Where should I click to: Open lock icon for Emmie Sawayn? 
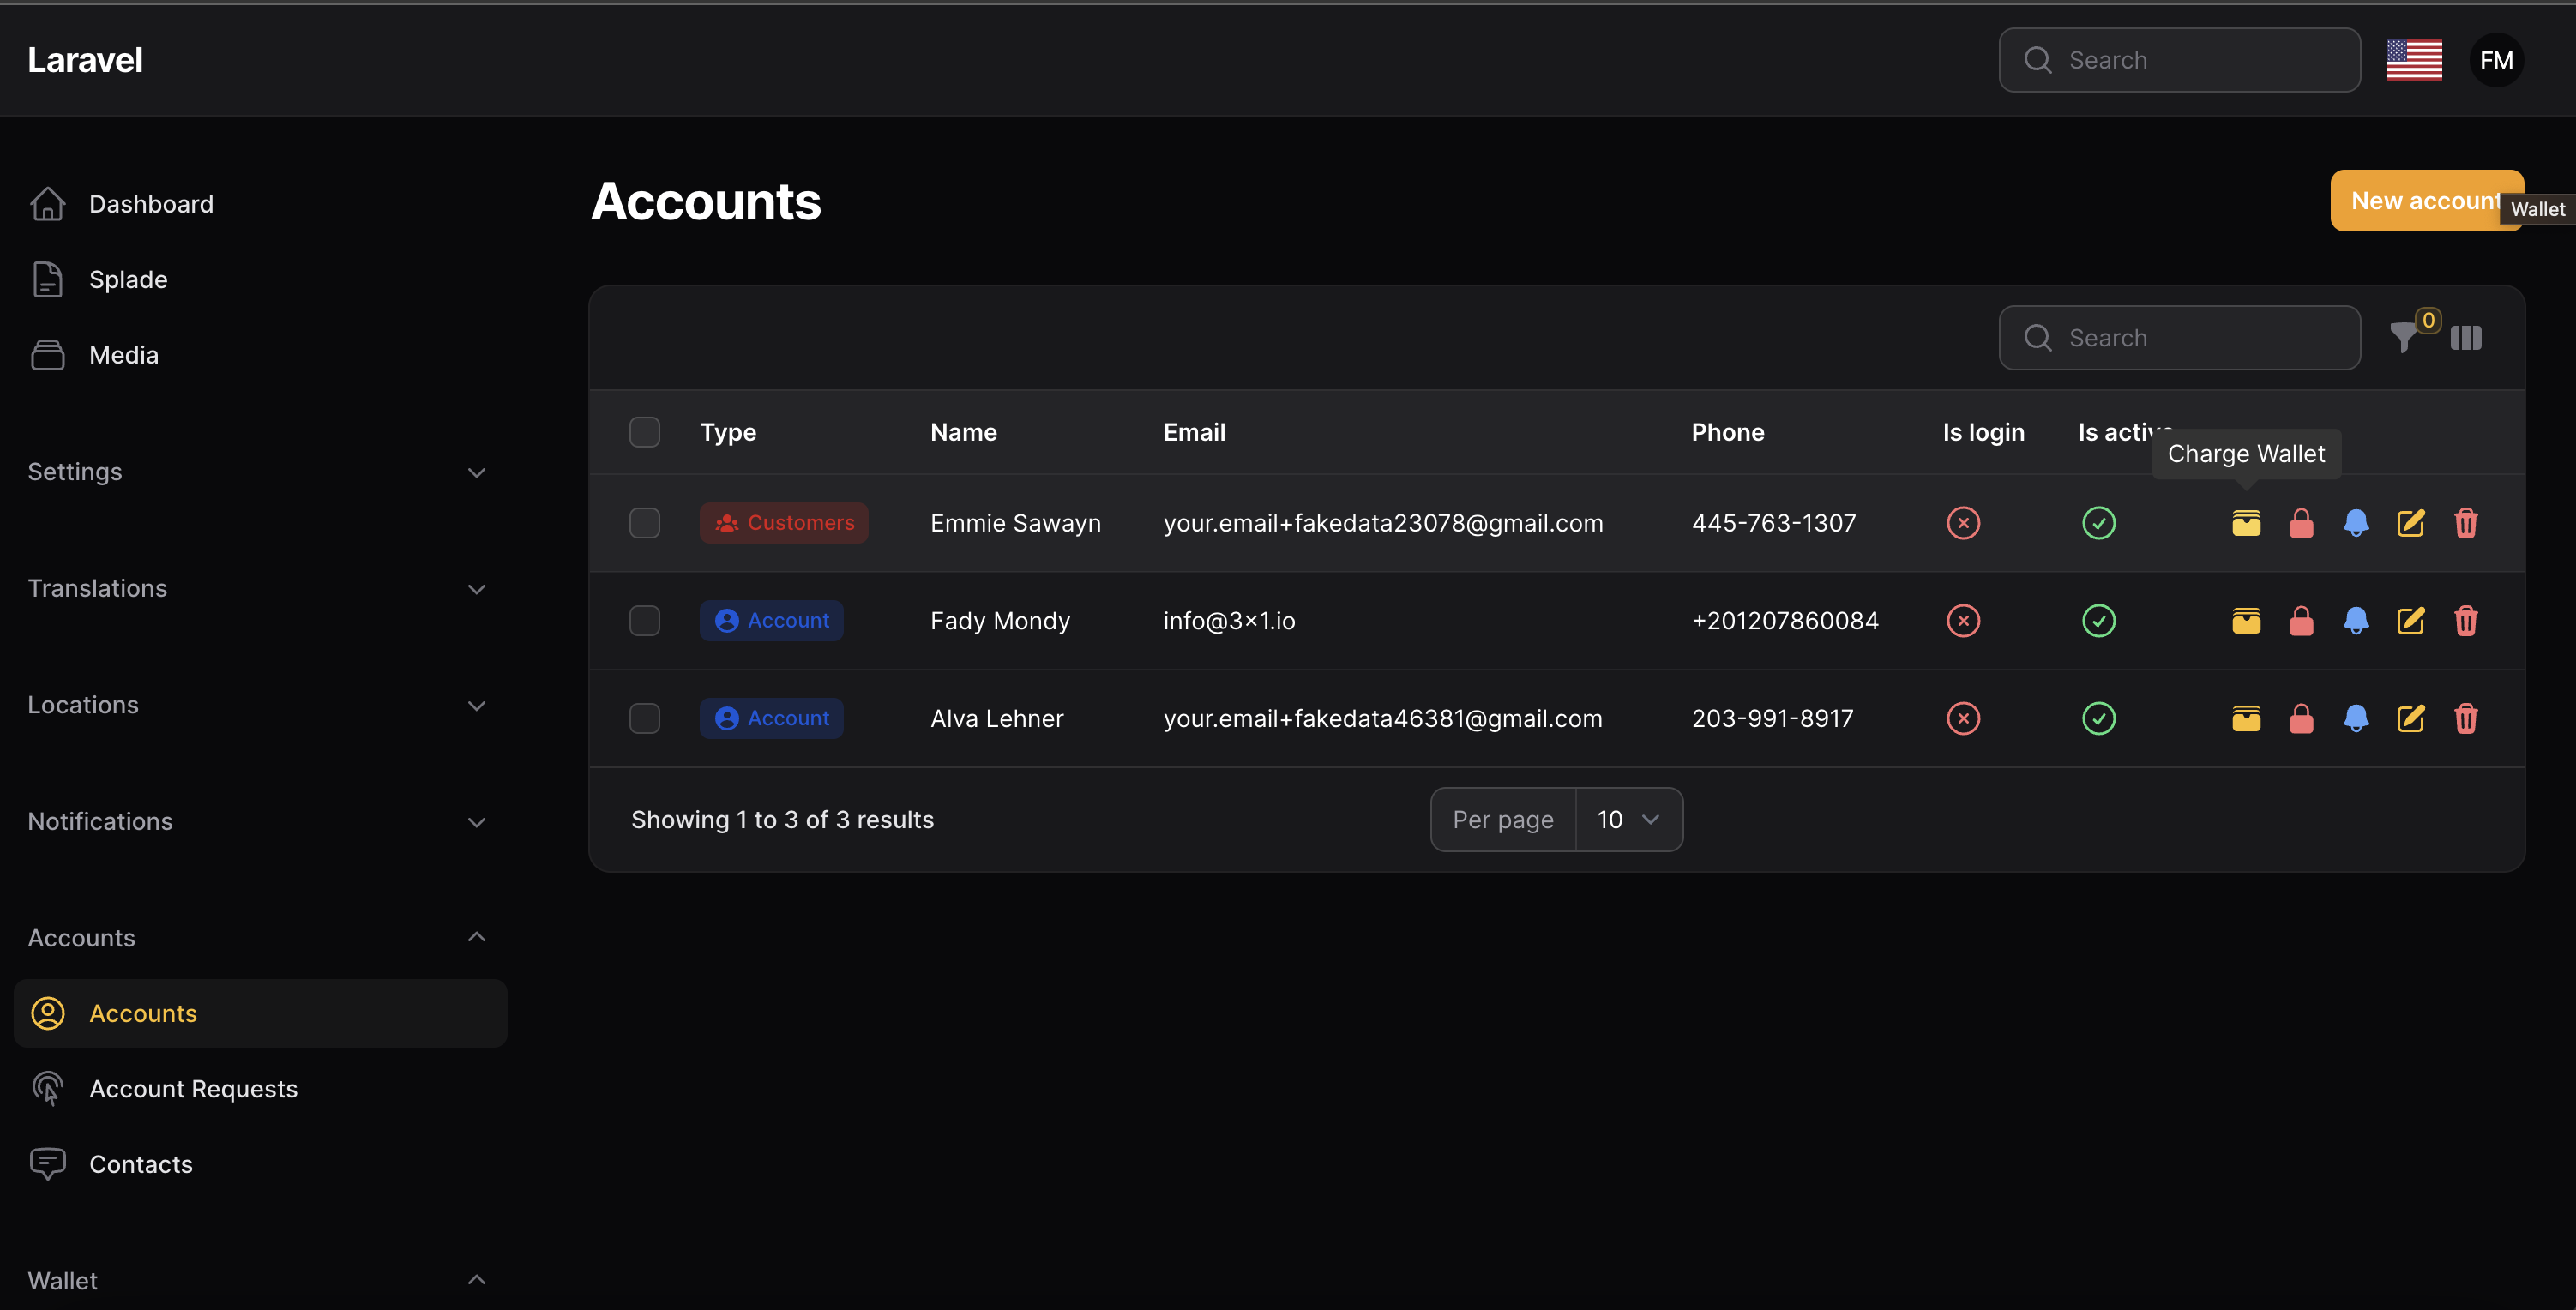[2301, 523]
